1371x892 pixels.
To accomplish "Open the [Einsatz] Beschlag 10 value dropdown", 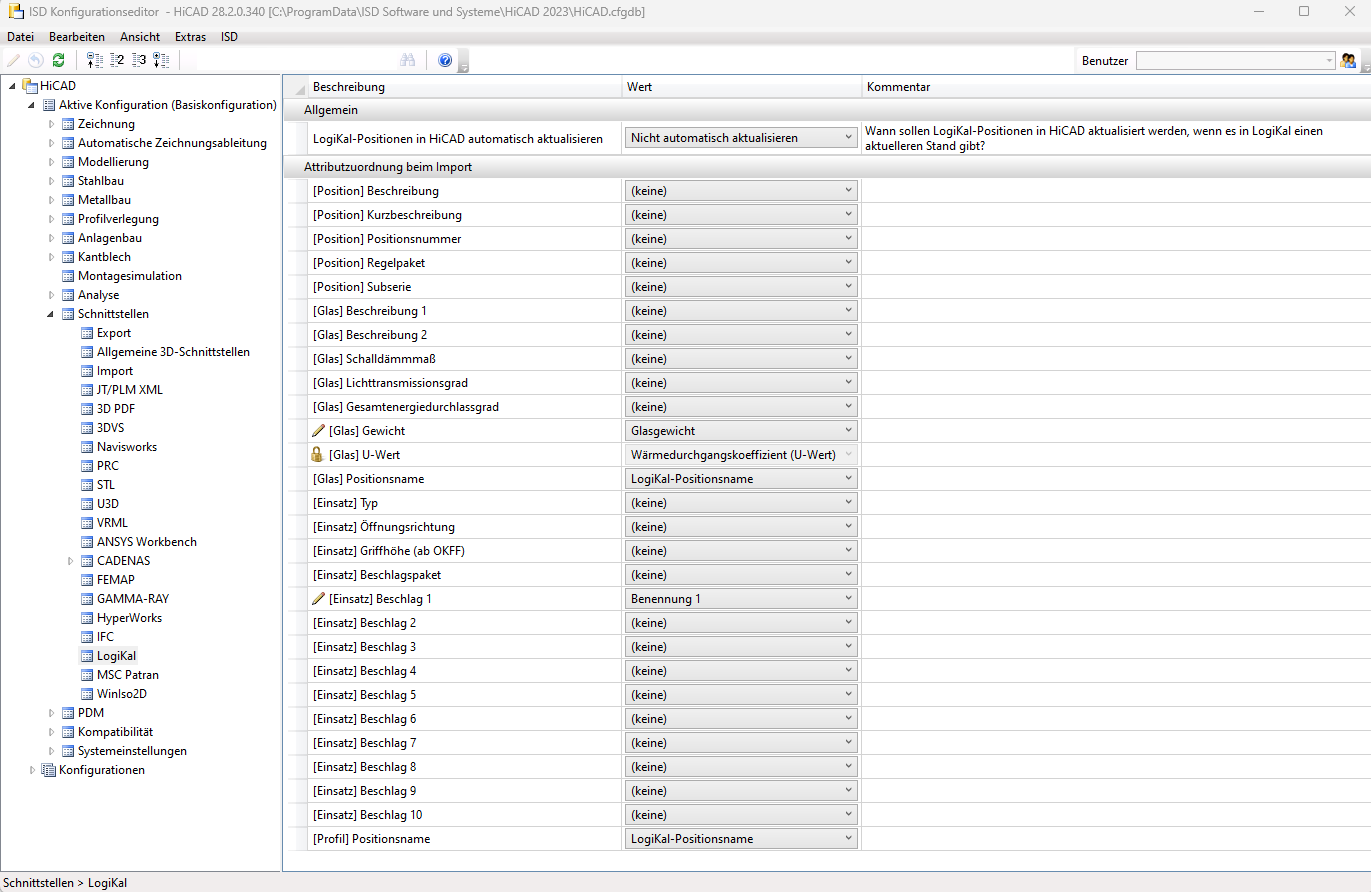I will 741,815.
